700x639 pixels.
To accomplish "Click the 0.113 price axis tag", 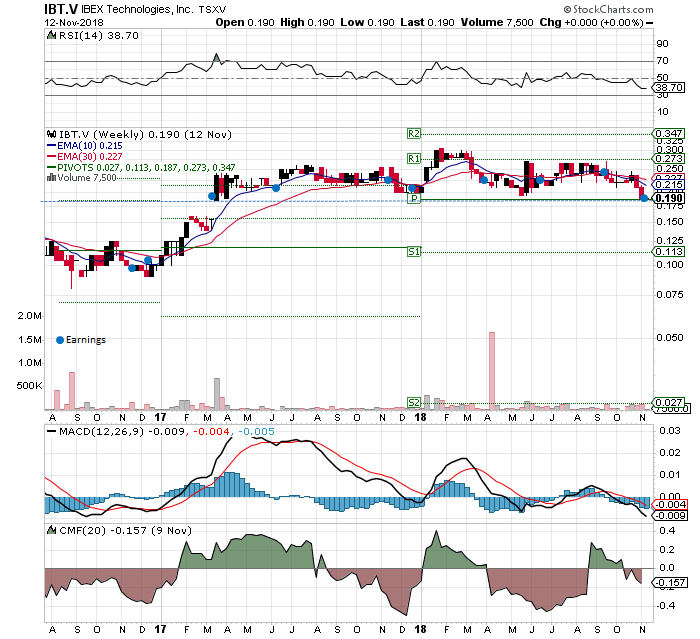I will tap(669, 251).
